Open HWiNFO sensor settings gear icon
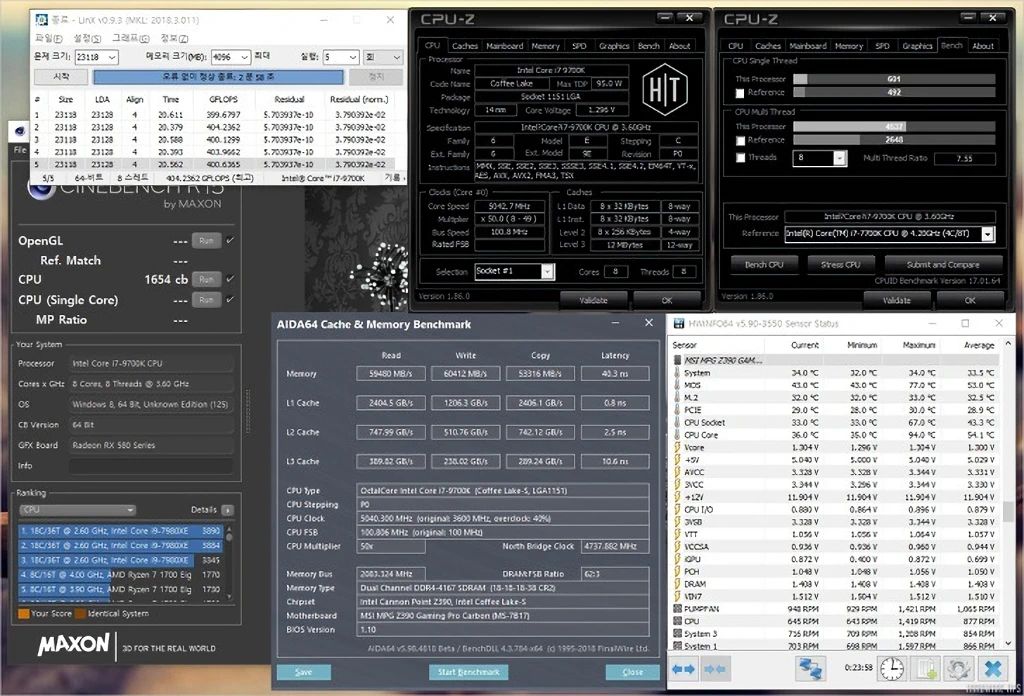The width and height of the screenshot is (1024, 696). point(959,669)
